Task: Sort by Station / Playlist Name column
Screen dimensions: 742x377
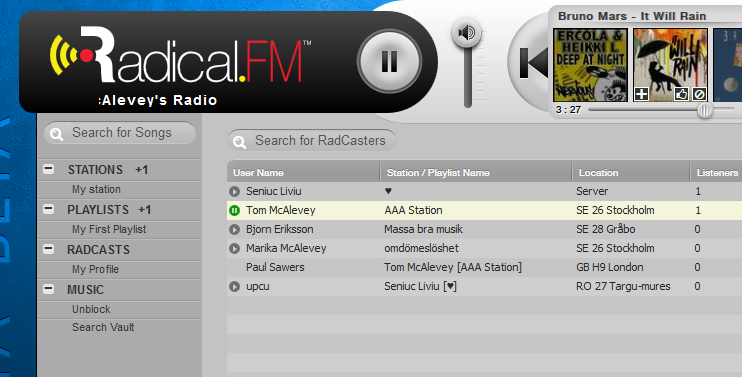Action: coord(476,173)
